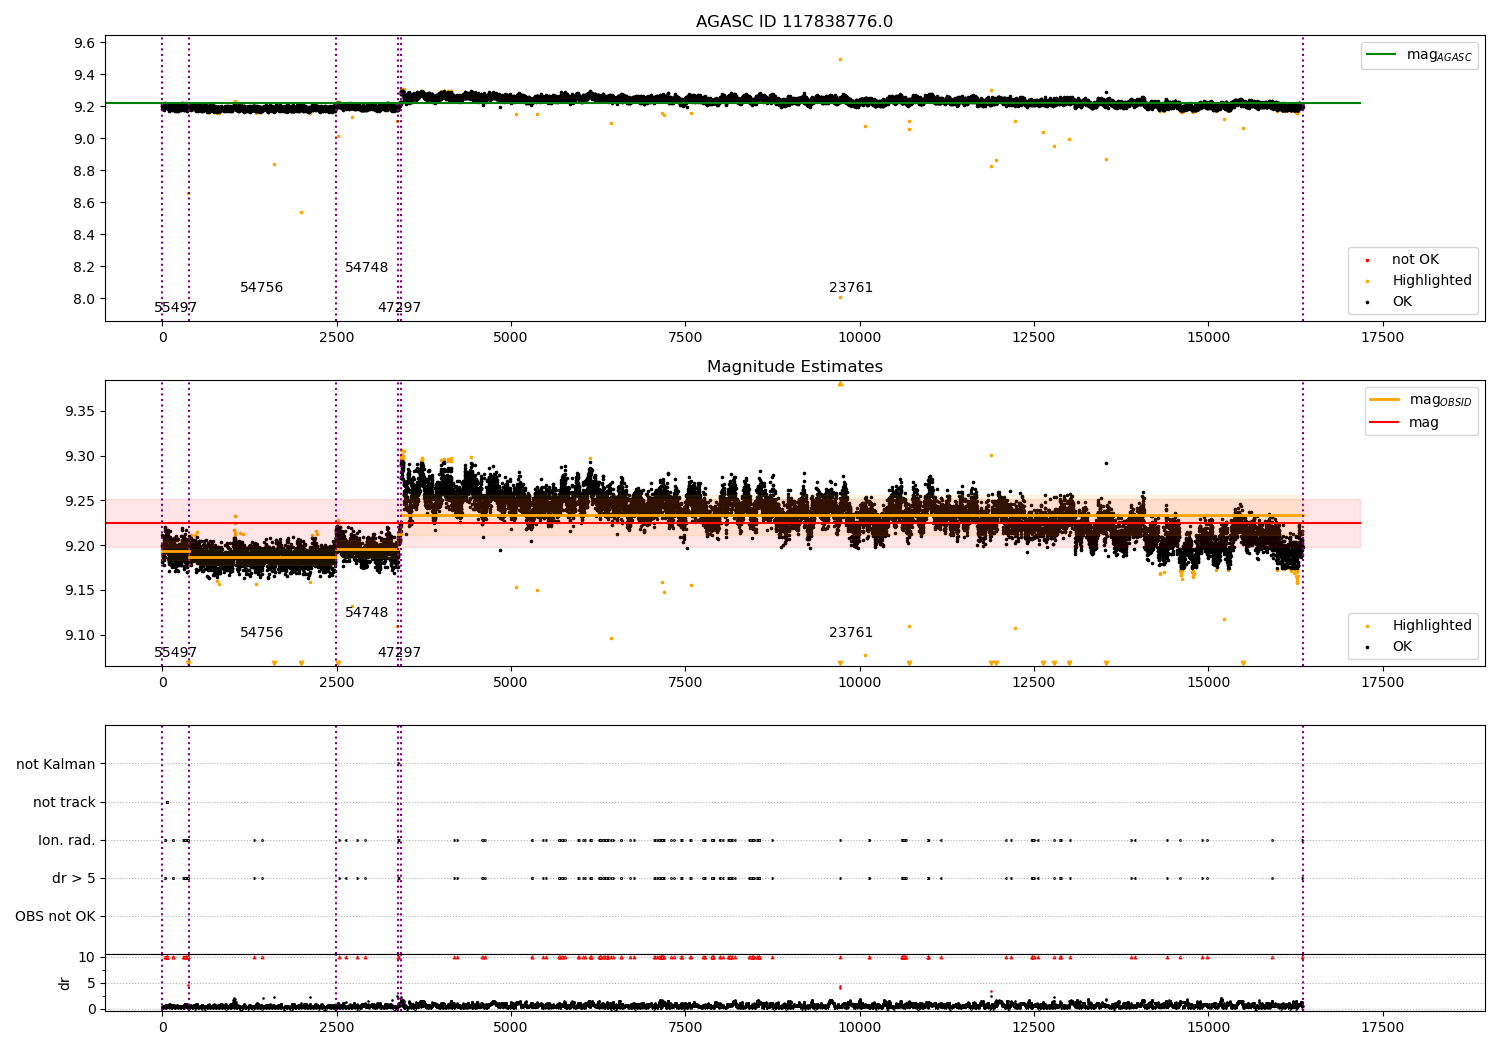Click the 10 tick on the dr axis

point(87,957)
